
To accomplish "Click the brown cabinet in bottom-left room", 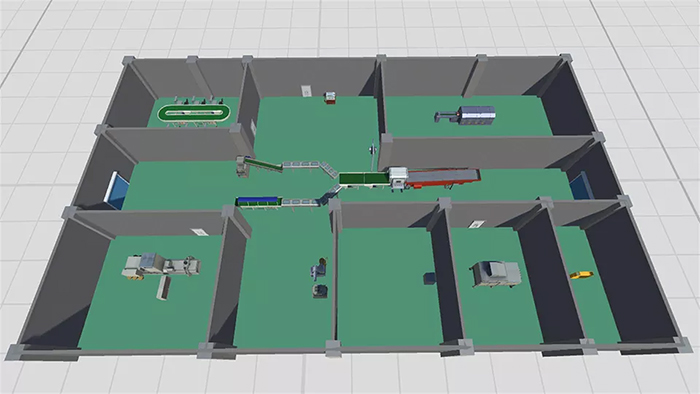I will 164,288.
